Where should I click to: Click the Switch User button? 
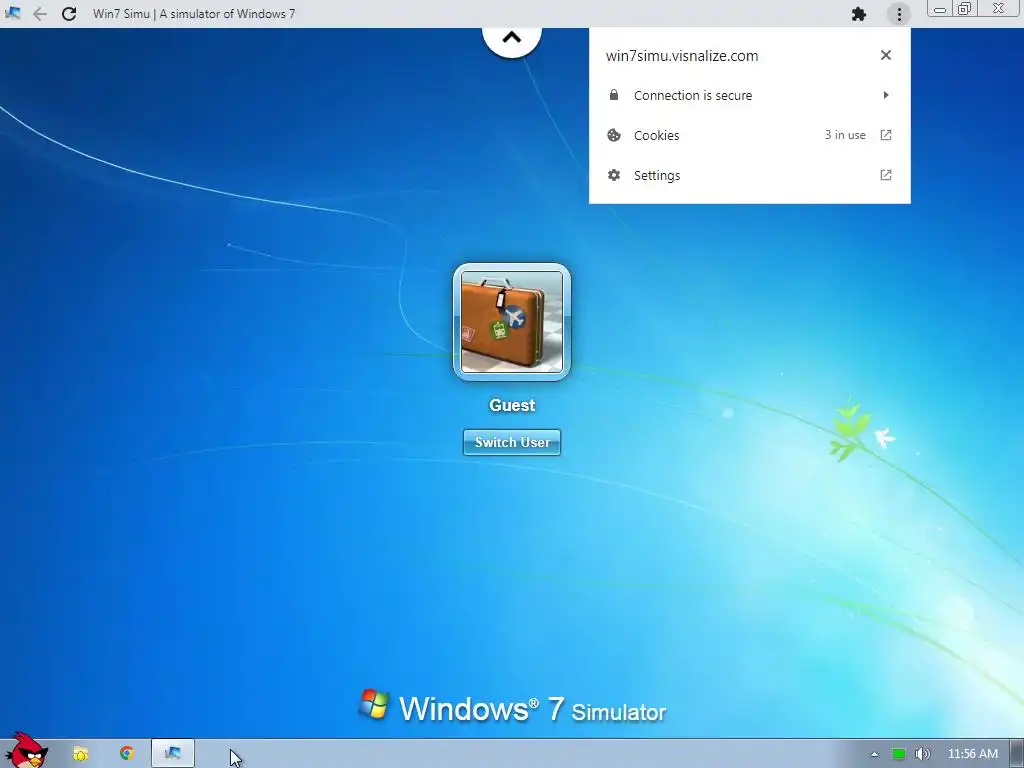click(512, 442)
